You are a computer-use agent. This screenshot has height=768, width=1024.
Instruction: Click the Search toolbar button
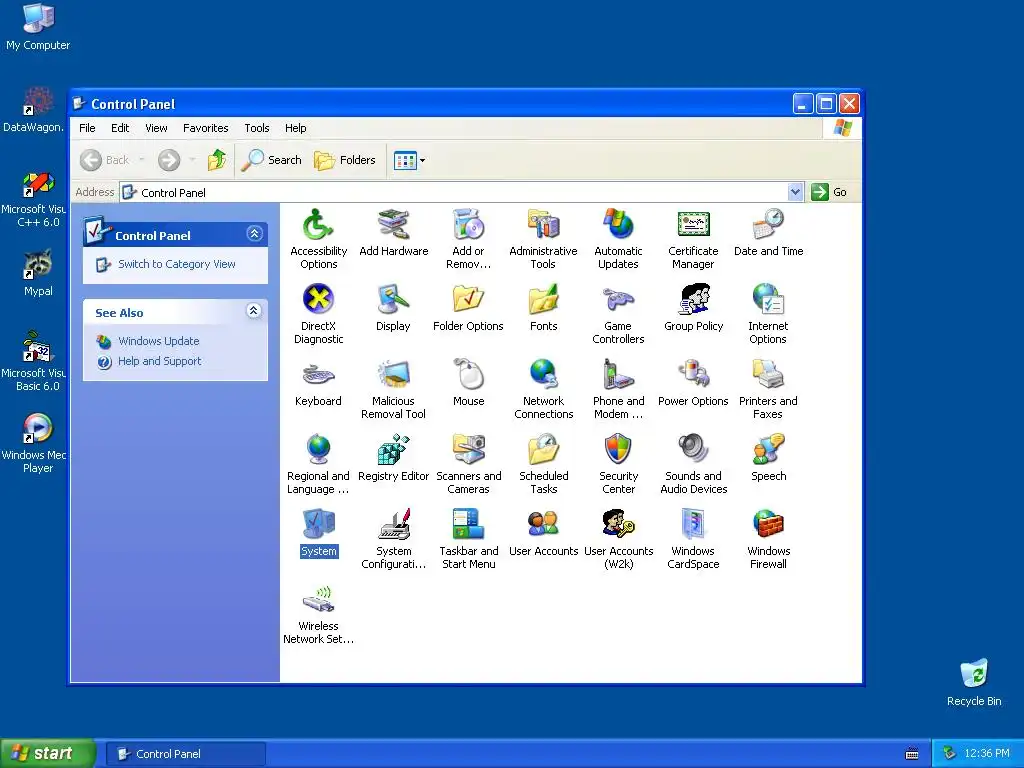click(271, 160)
